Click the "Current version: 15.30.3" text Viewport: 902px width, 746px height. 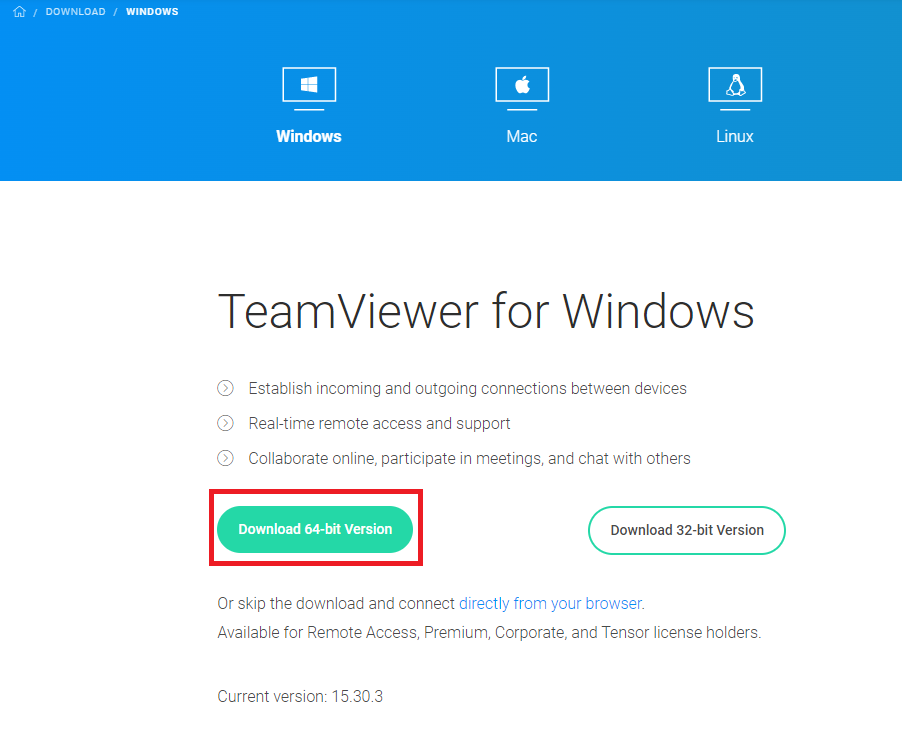click(x=300, y=695)
